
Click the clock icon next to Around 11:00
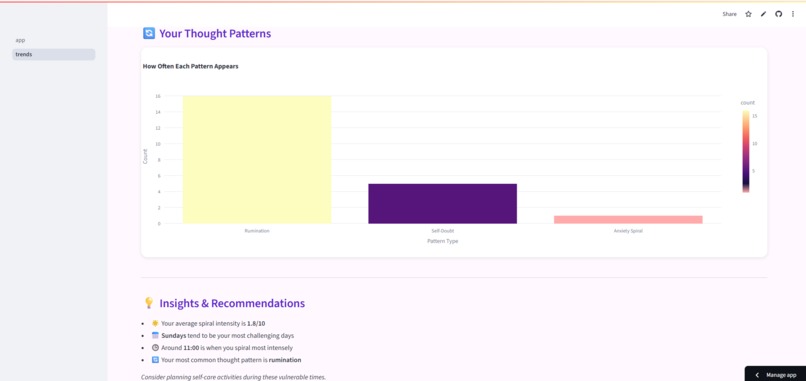point(155,348)
